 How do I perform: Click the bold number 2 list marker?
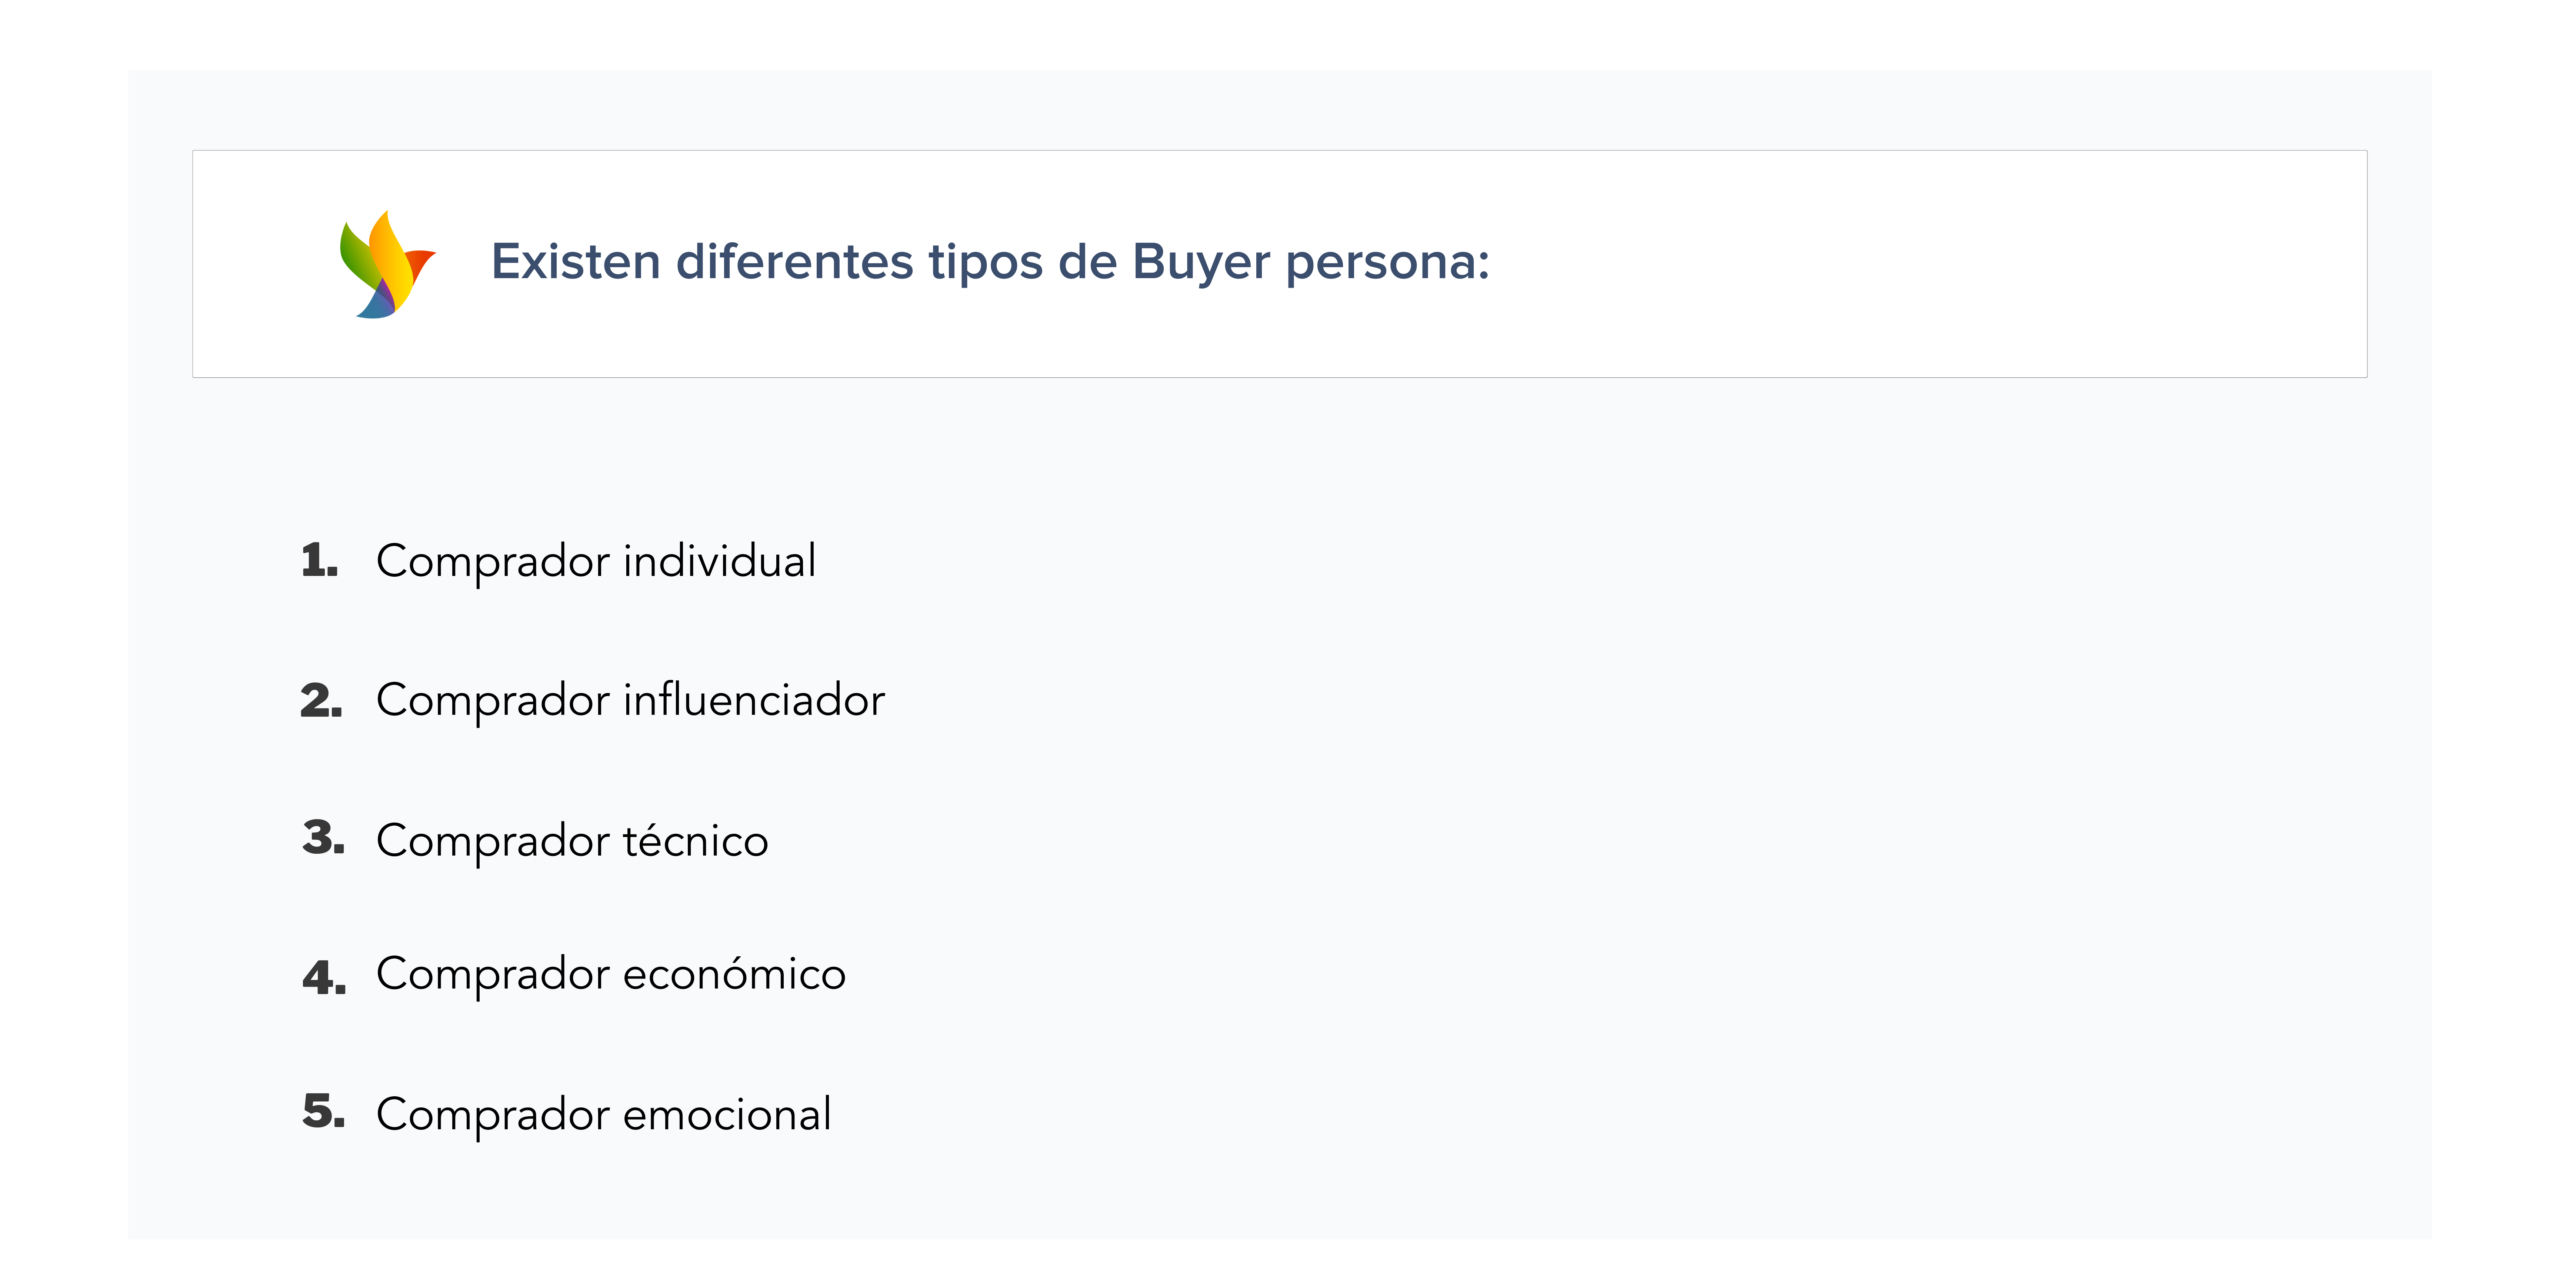321,700
